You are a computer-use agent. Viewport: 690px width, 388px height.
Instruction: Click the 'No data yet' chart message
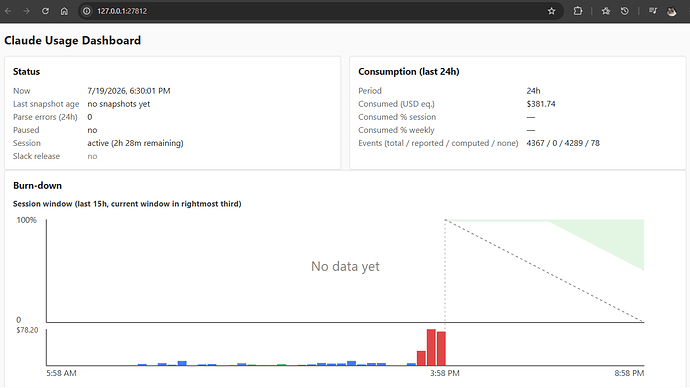tap(345, 266)
